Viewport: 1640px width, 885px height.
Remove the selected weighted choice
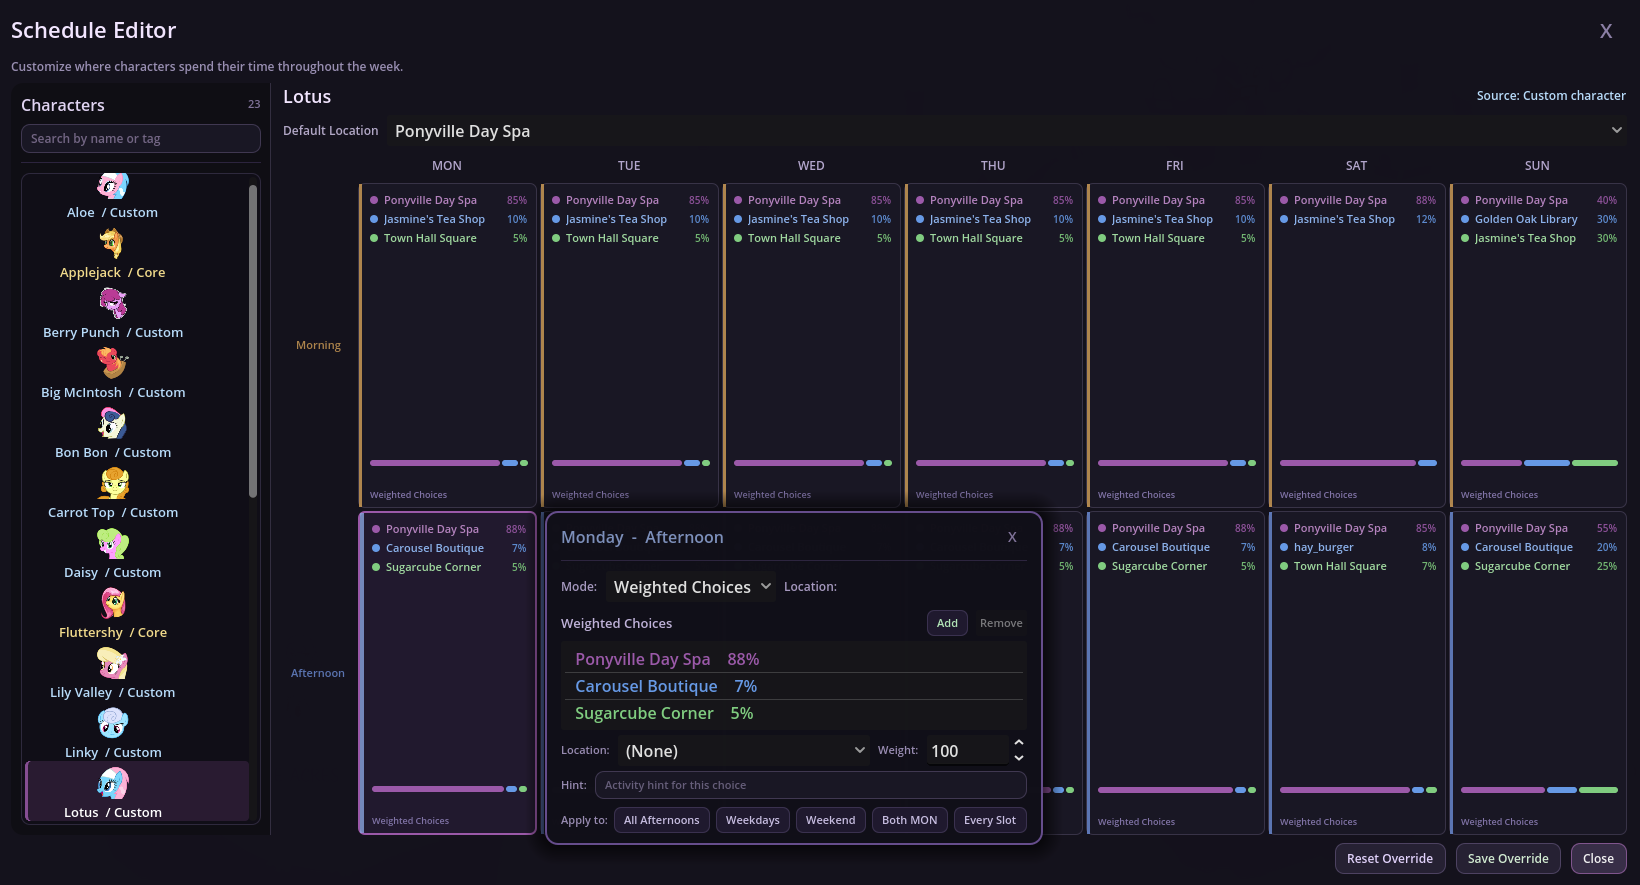point(1001,623)
